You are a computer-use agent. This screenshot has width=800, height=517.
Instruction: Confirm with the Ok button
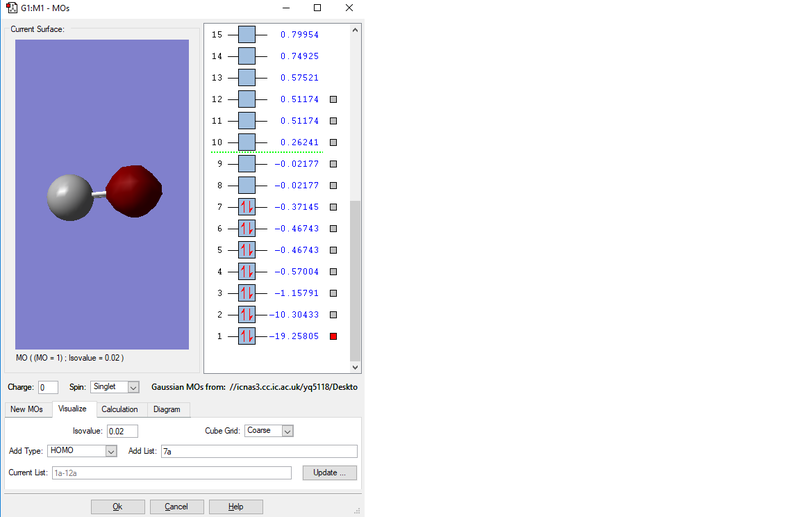tap(118, 507)
